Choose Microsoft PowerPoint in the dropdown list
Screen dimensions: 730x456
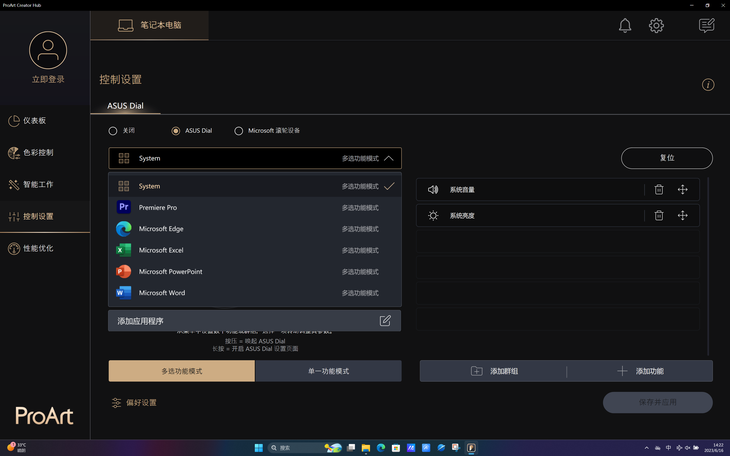[x=255, y=272]
